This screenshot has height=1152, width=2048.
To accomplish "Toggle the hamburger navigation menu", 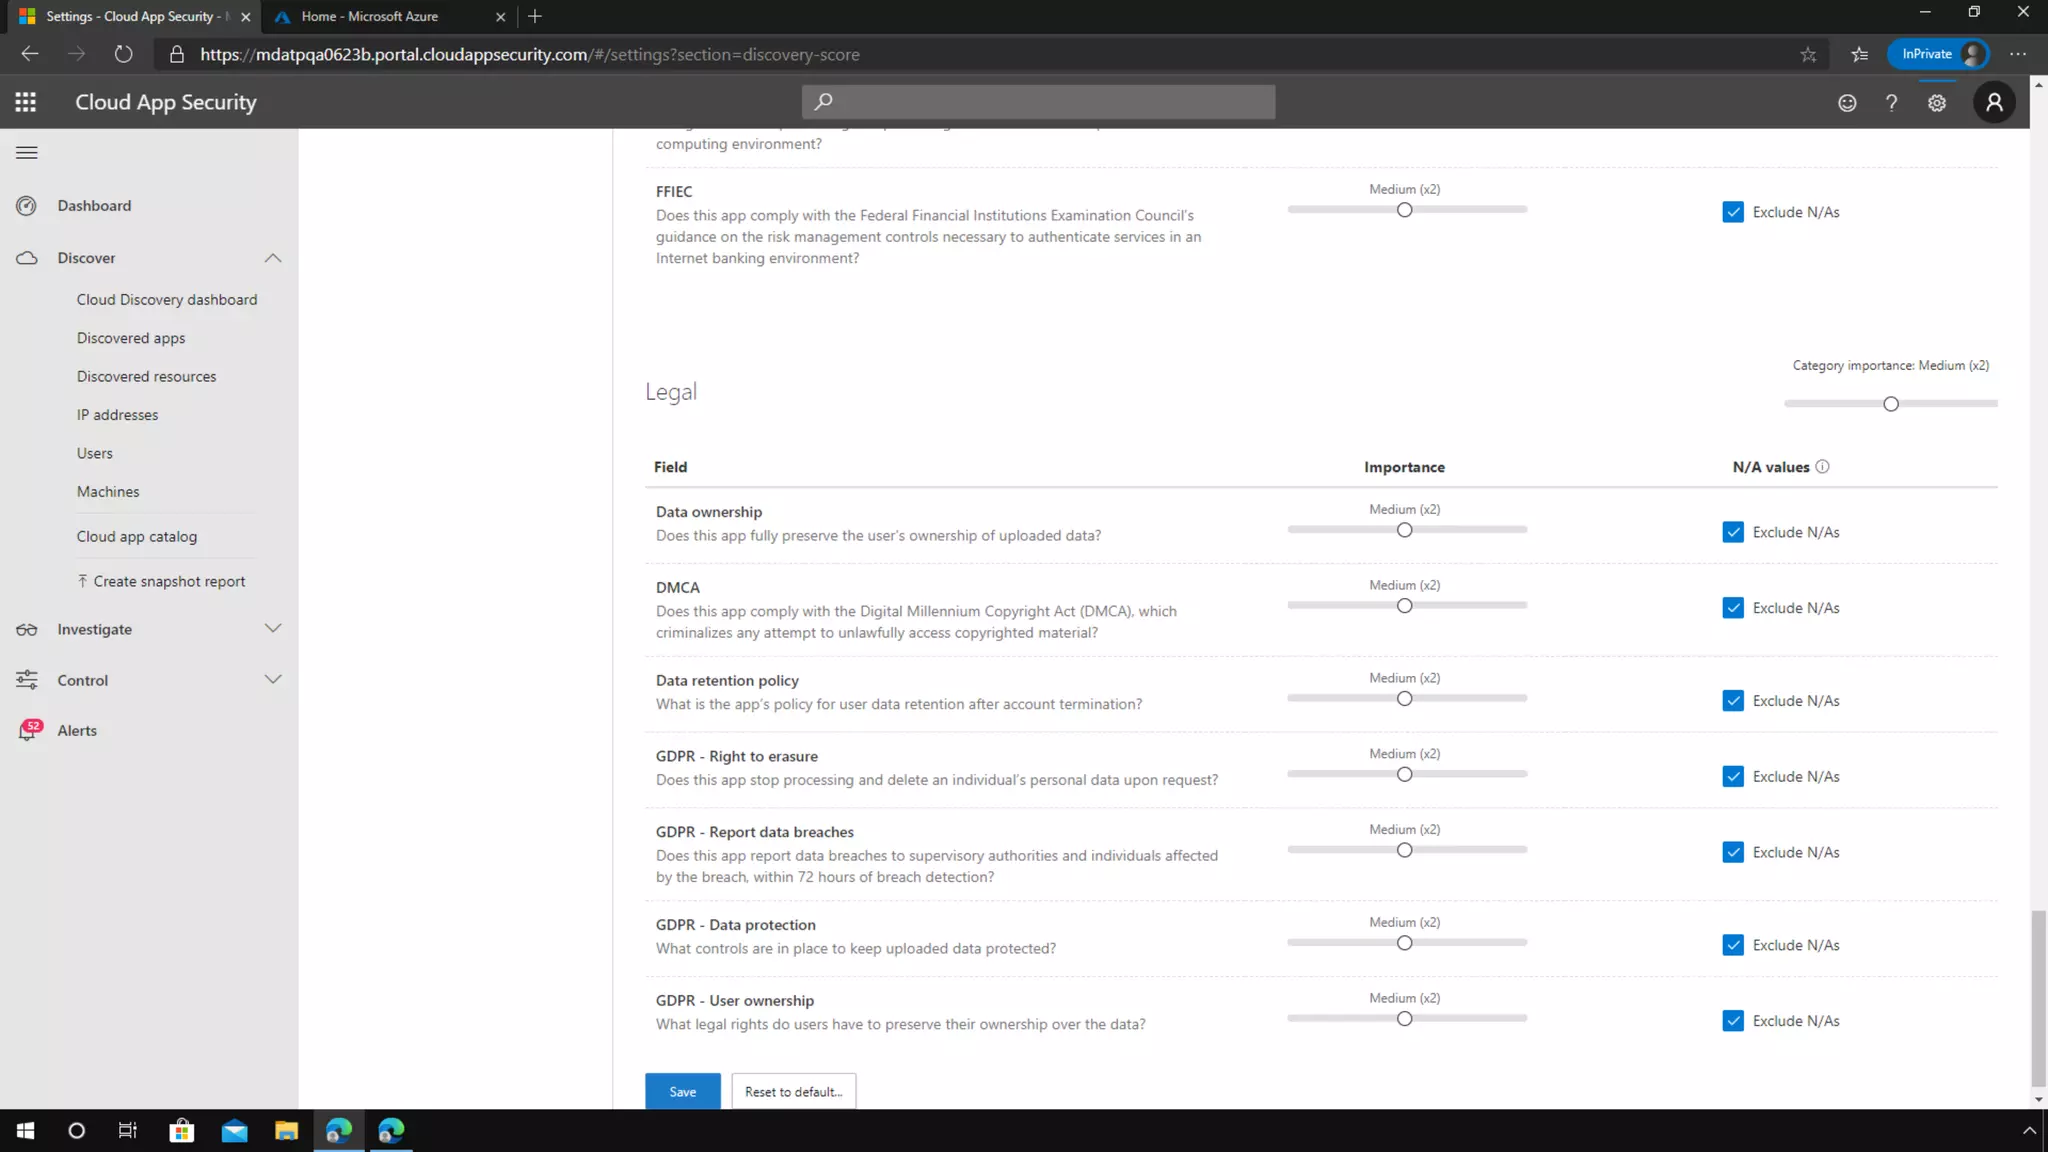I will 27,153.
